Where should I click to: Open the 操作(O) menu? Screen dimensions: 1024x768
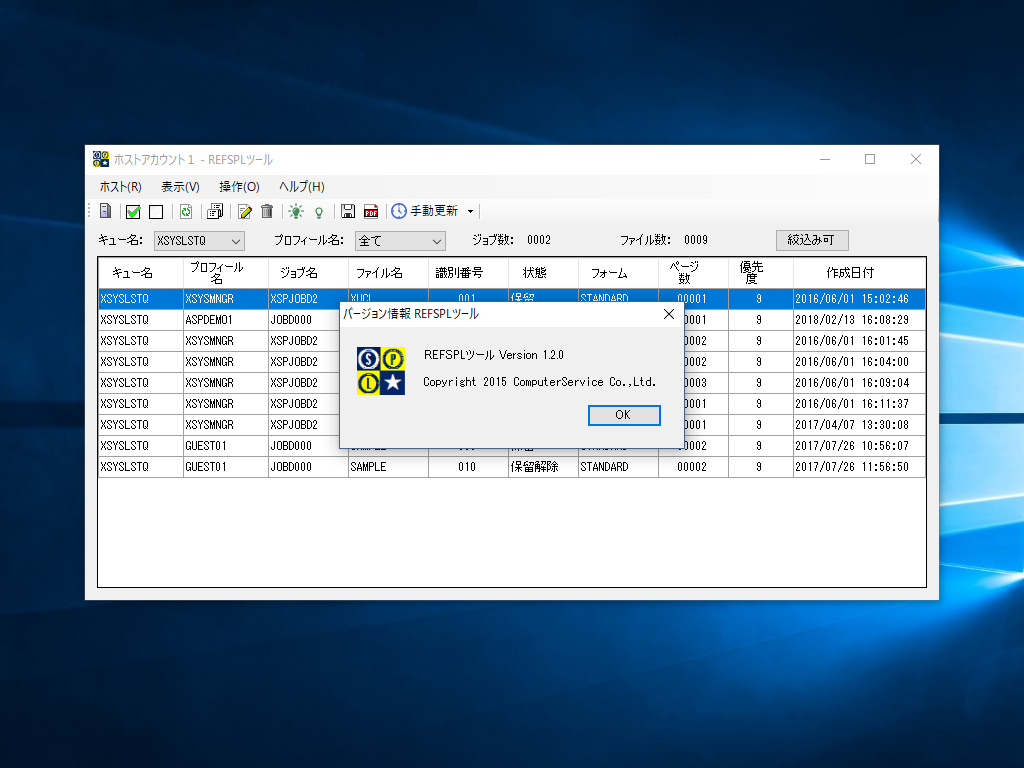[239, 187]
